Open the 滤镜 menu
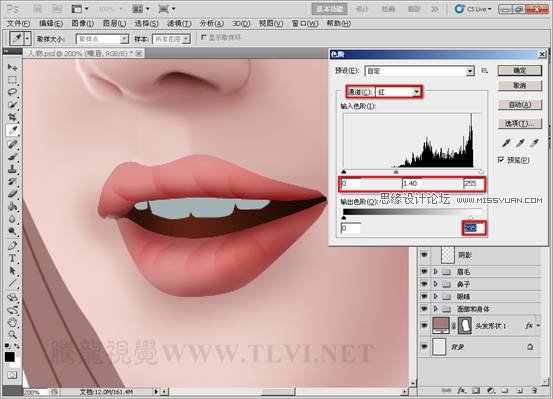This screenshot has width=553, height=399. point(179,23)
